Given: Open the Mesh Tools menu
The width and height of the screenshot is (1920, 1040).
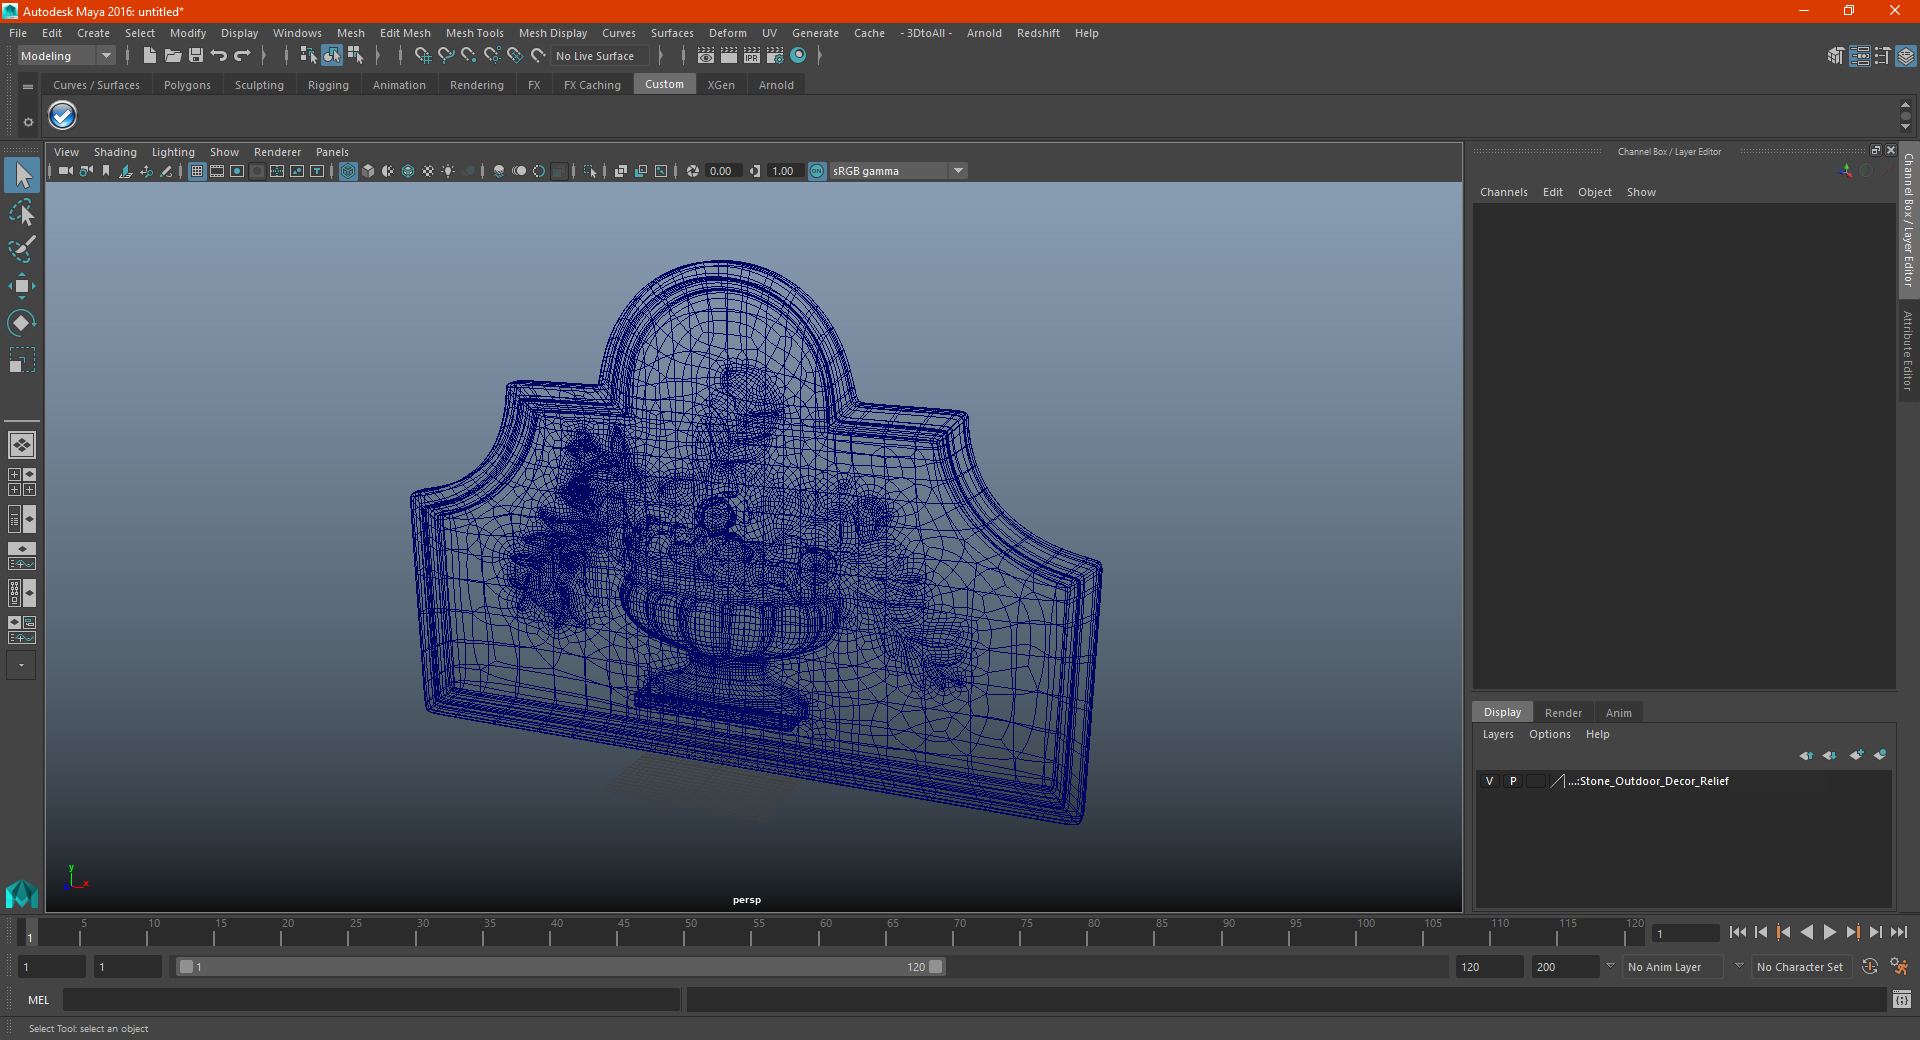Looking at the screenshot, I should [474, 33].
